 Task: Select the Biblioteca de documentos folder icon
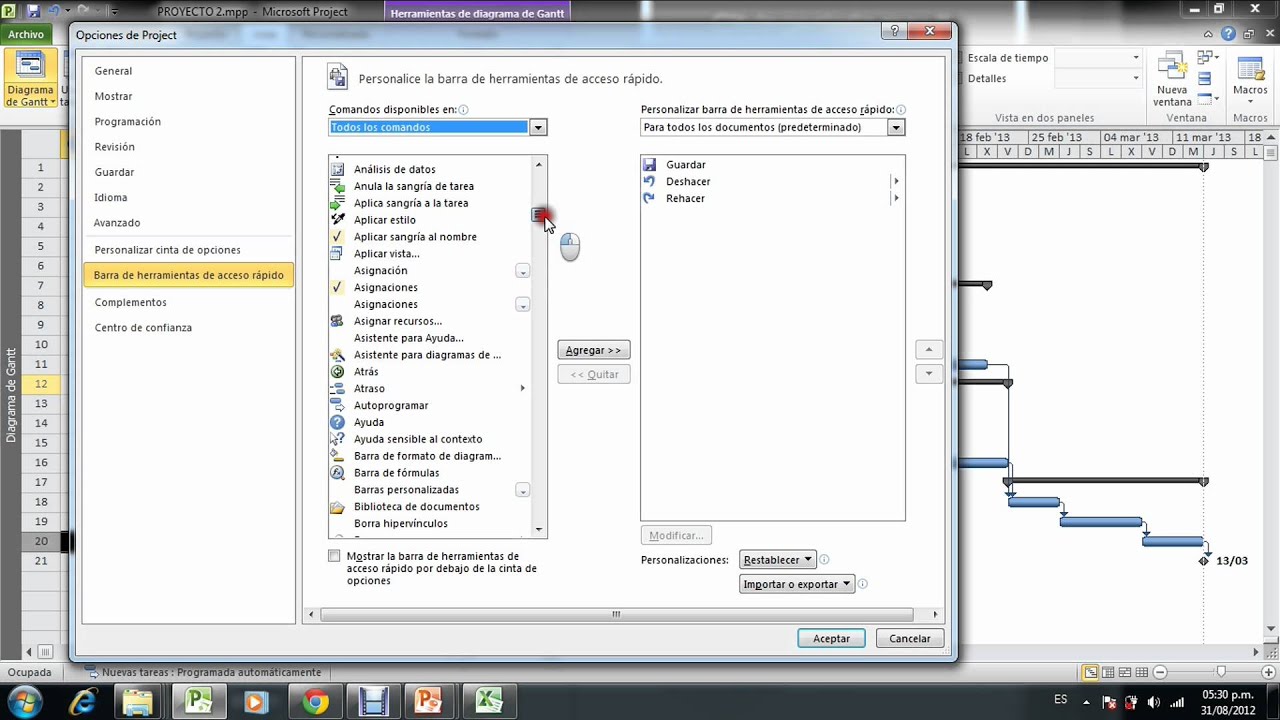point(337,507)
